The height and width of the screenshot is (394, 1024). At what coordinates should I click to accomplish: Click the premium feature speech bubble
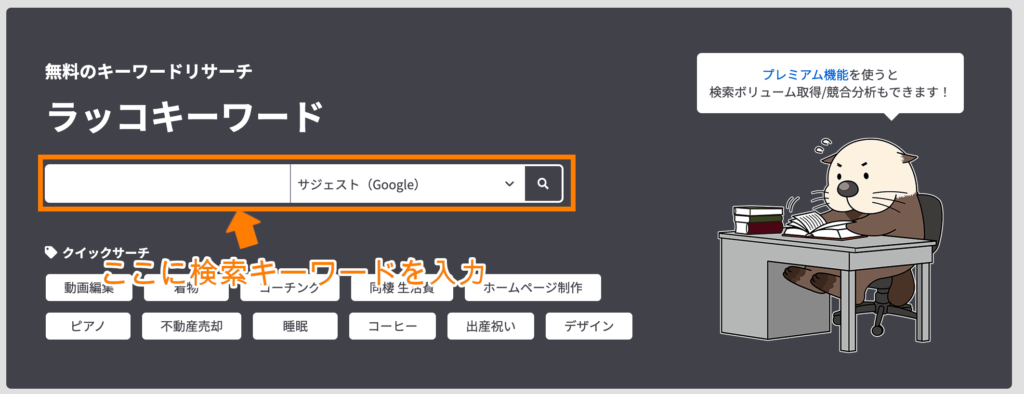[x=829, y=83]
